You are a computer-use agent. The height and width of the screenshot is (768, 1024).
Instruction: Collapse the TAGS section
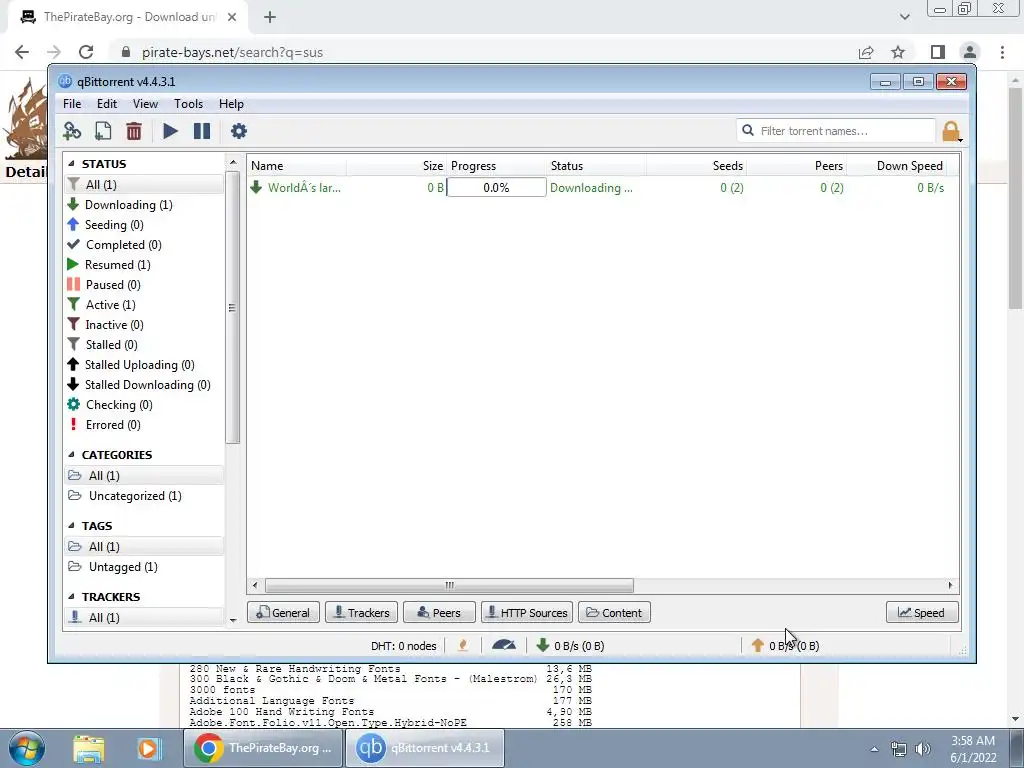(72, 526)
